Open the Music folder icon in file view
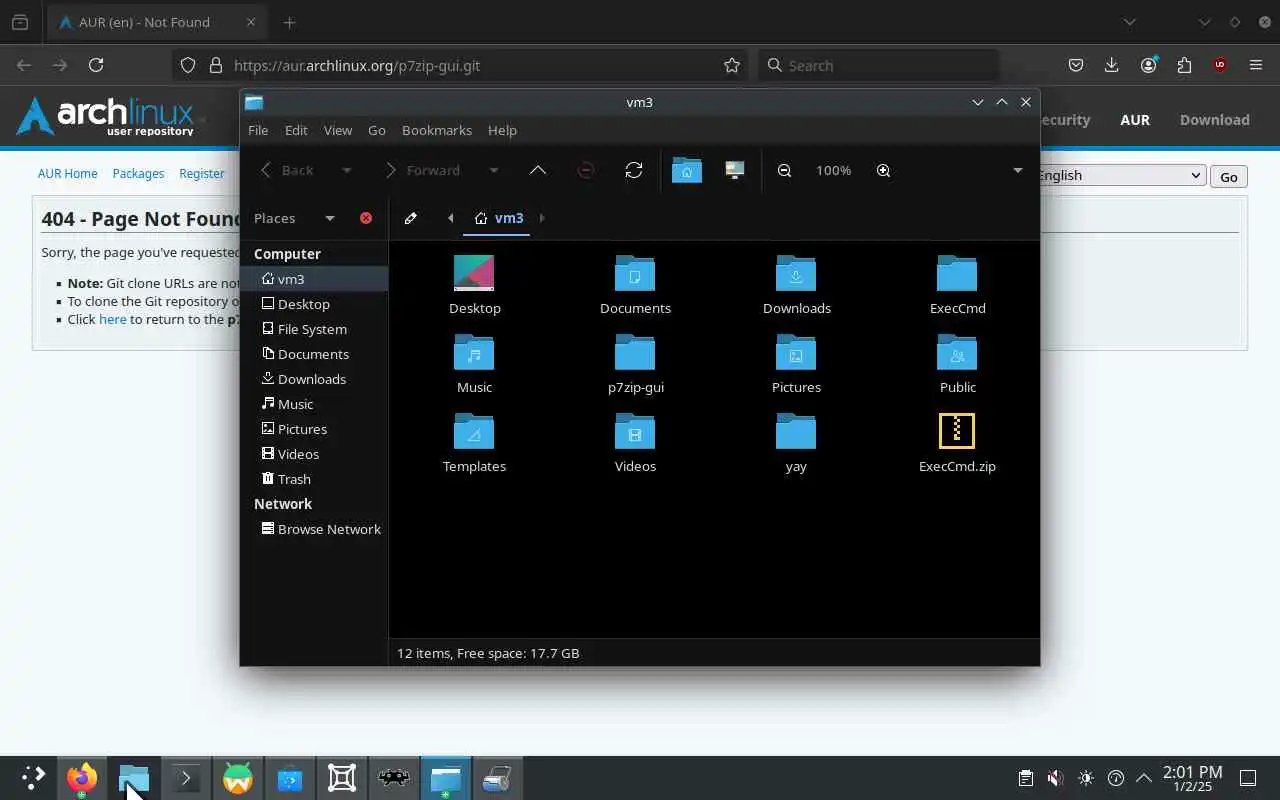 [474, 352]
